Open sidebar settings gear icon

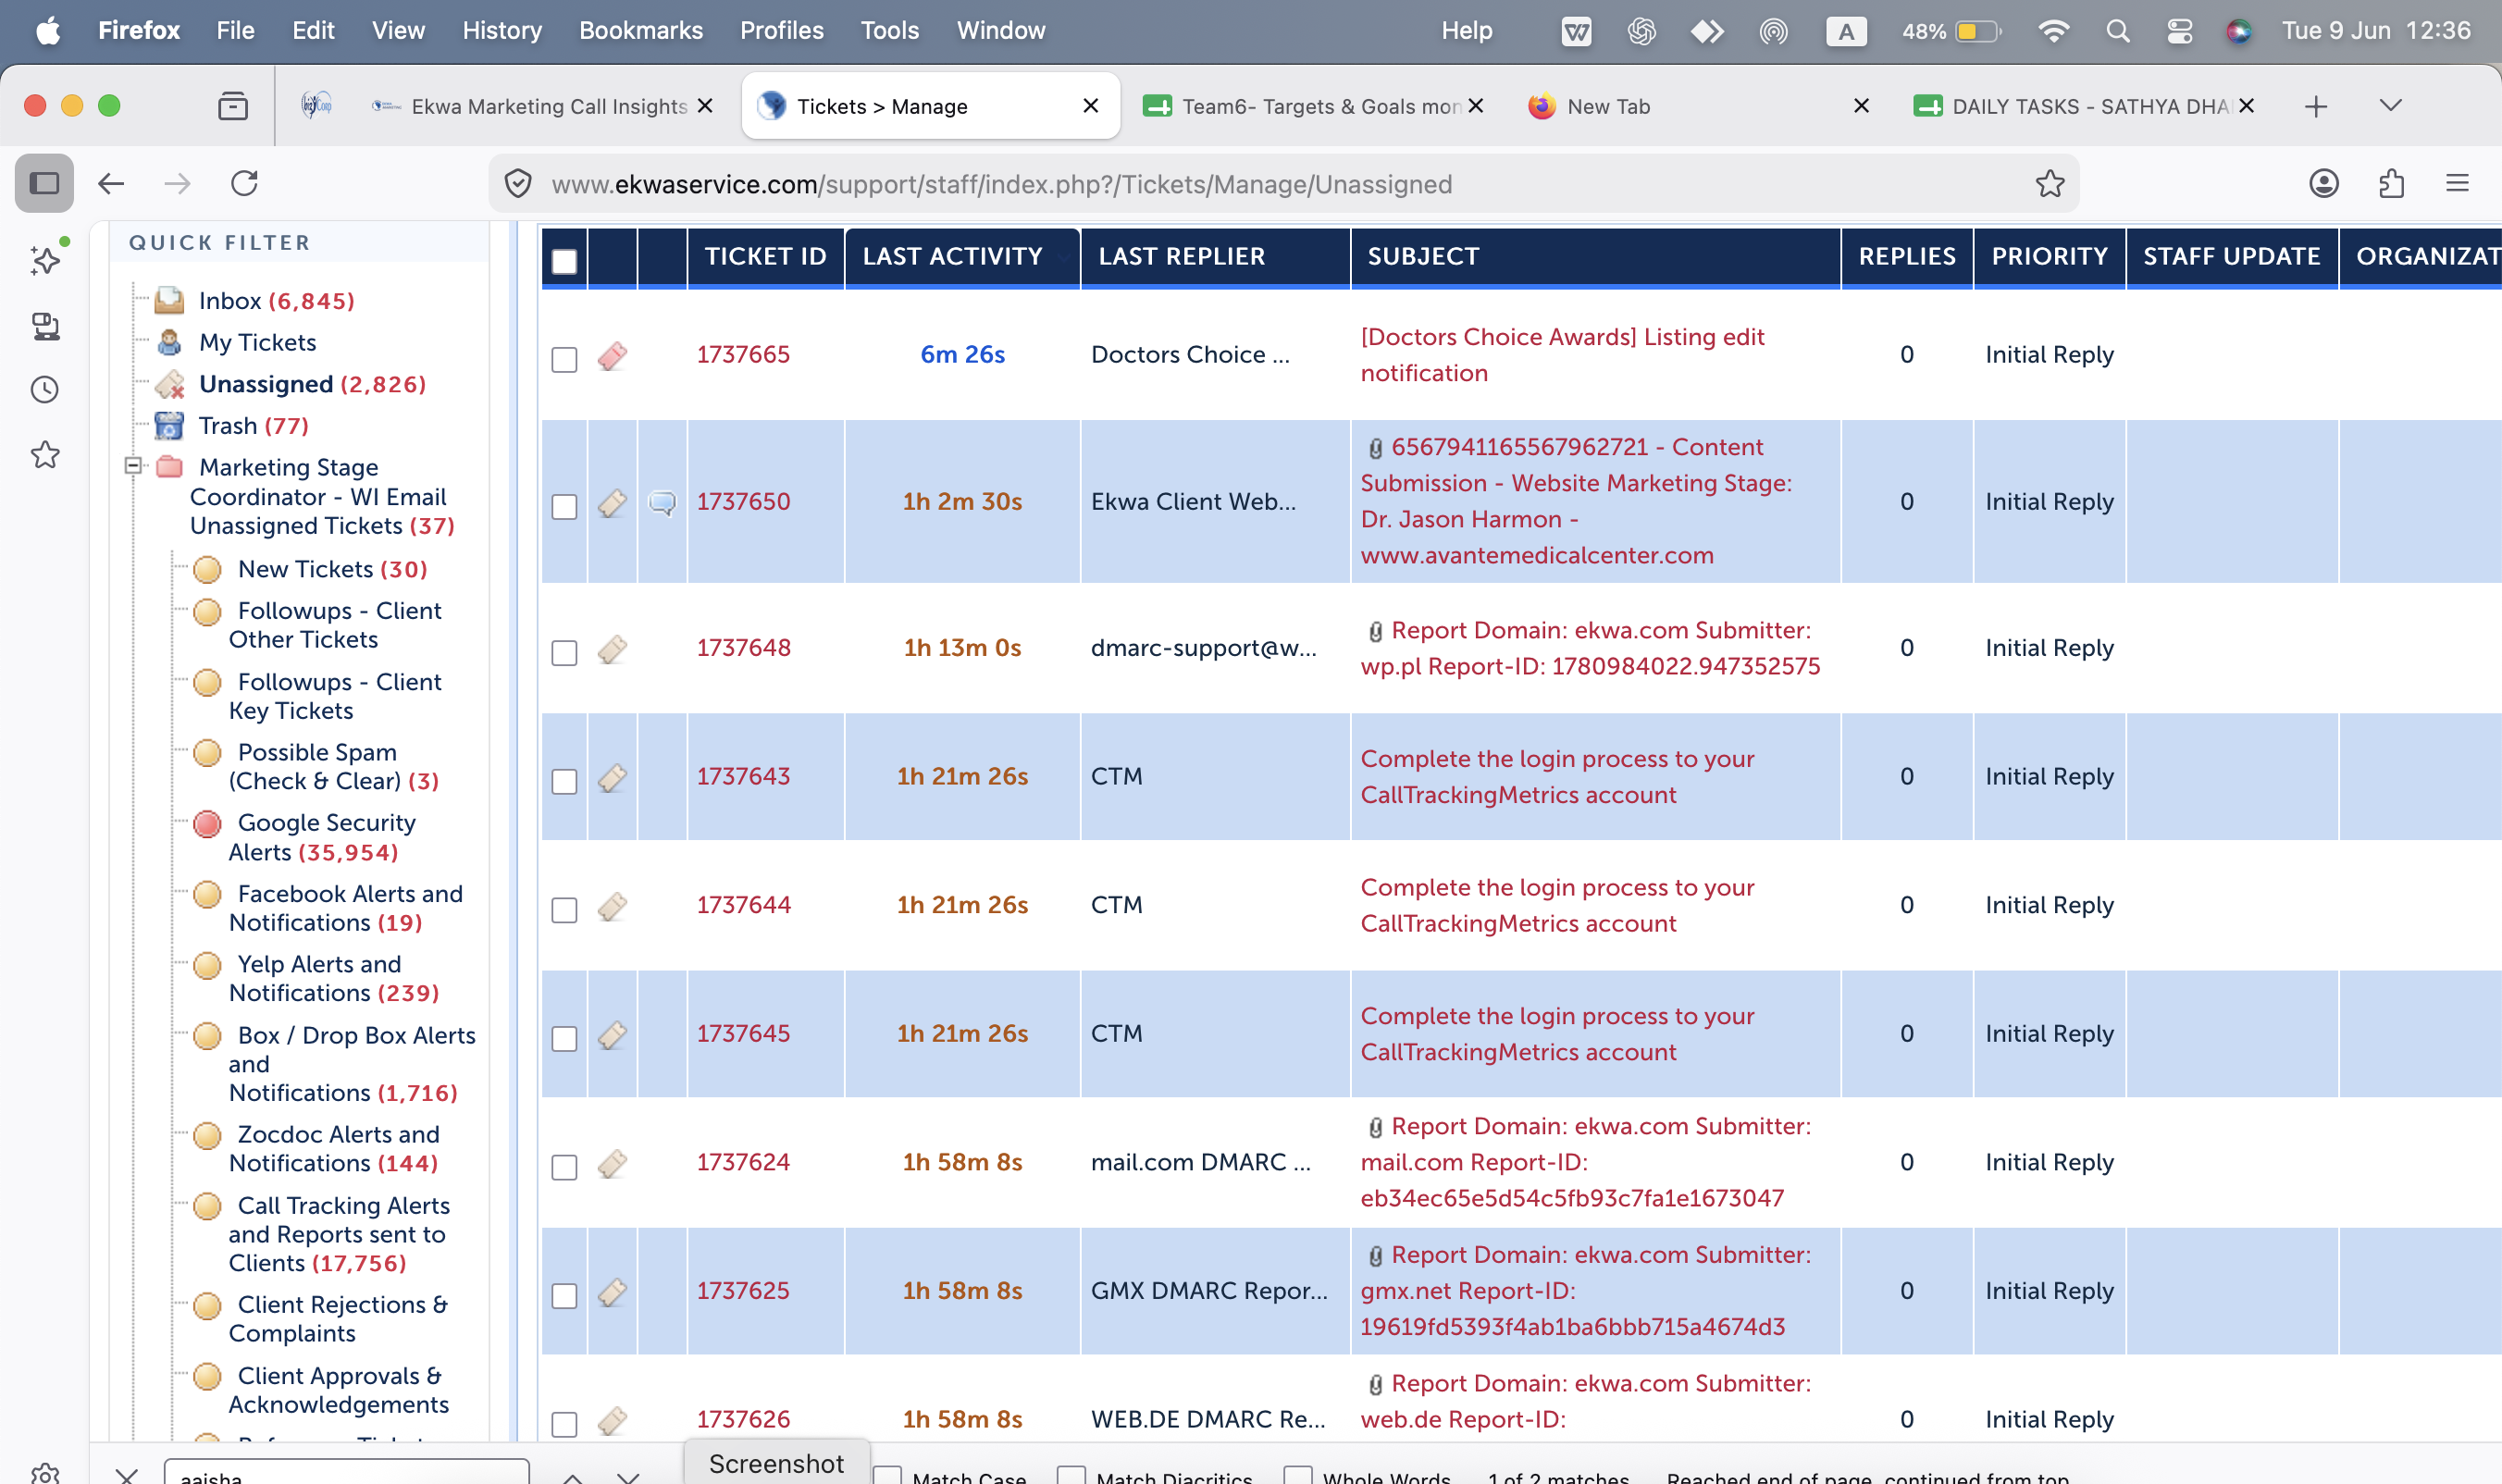45,1473
